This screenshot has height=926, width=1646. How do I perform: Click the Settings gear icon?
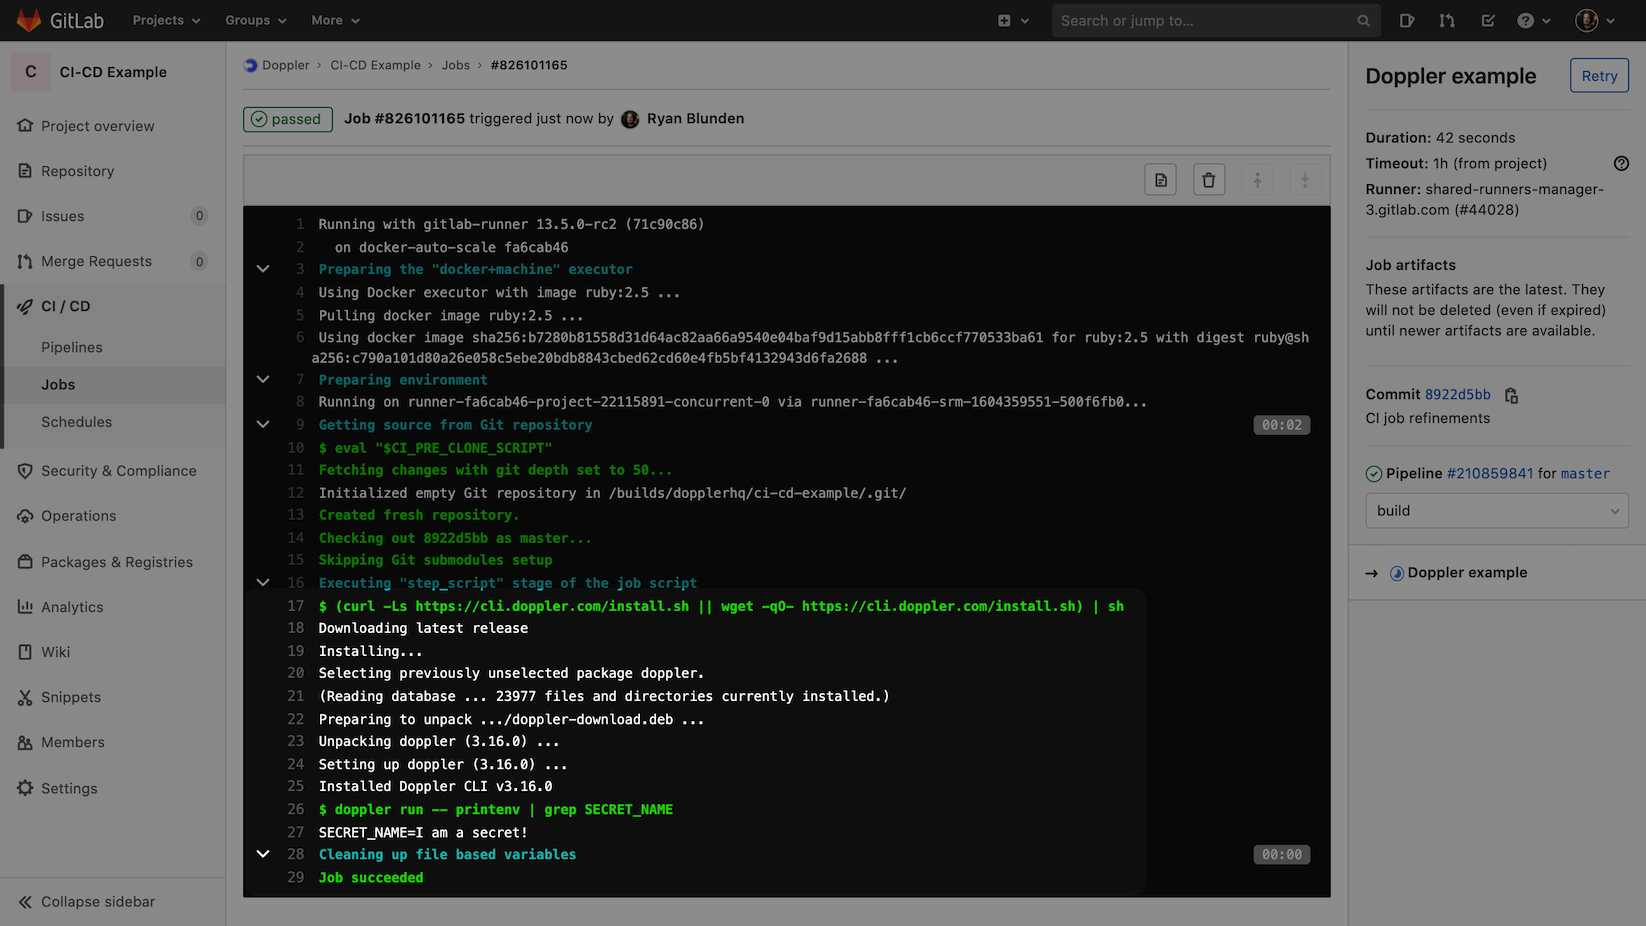(x=25, y=788)
